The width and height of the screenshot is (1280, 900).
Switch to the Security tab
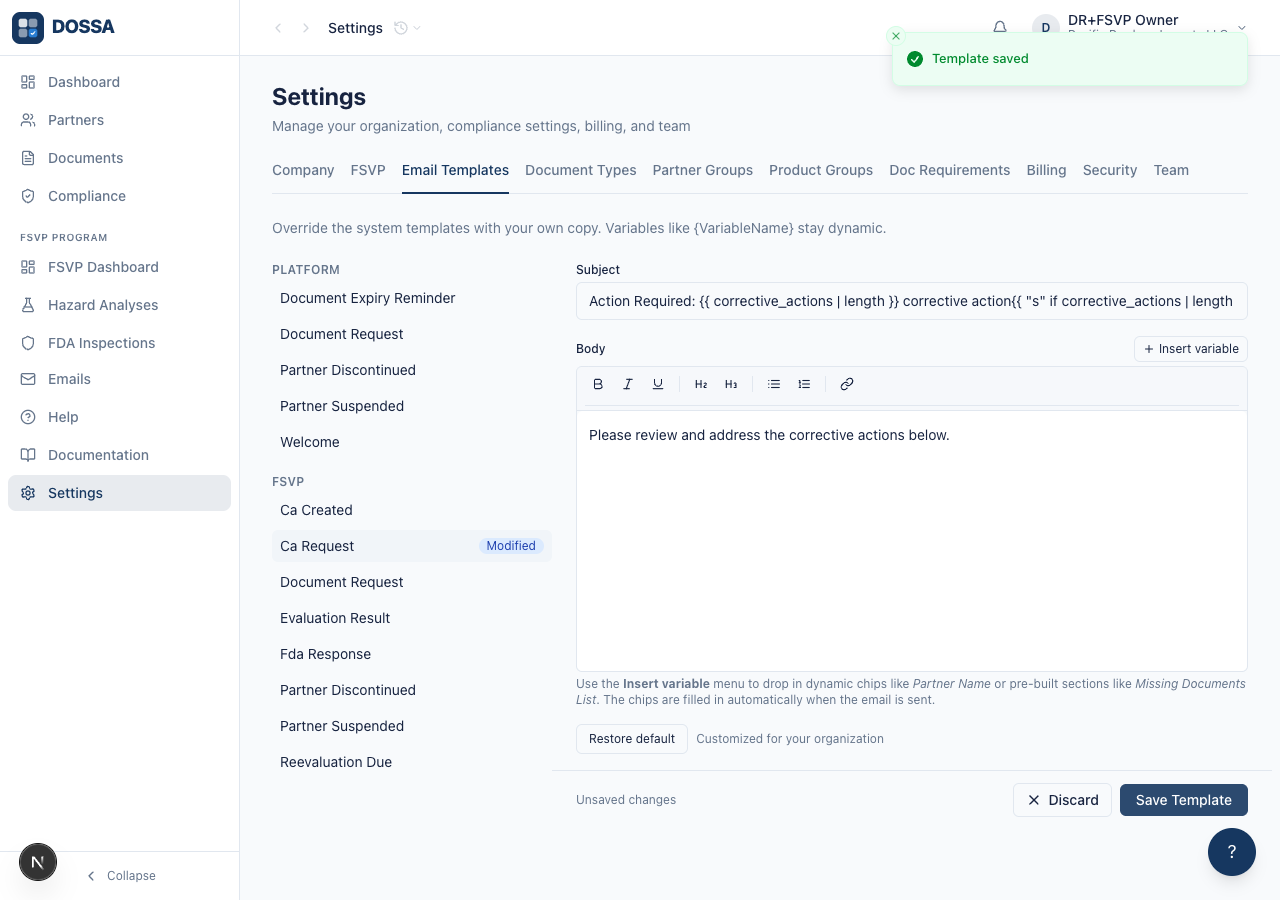pyautogui.click(x=1110, y=170)
